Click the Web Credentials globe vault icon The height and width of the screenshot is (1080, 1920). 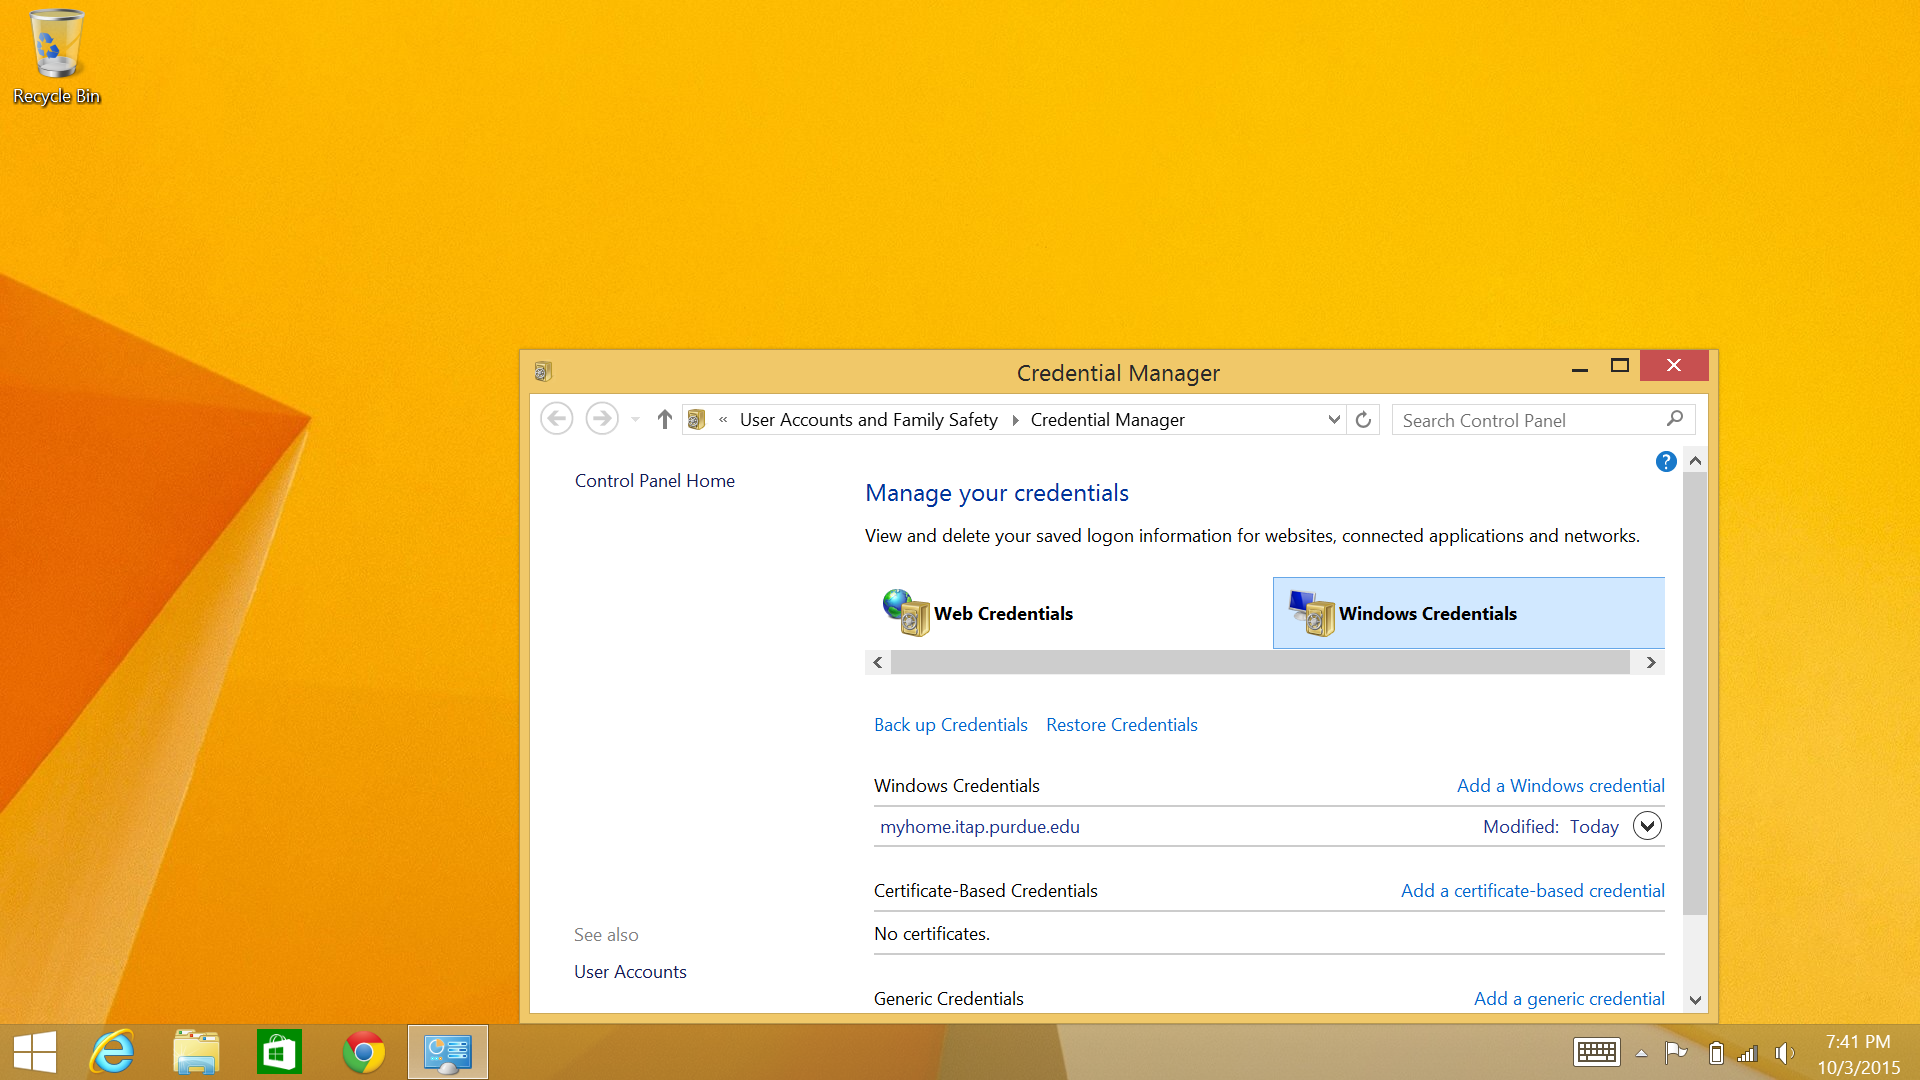[906, 612]
